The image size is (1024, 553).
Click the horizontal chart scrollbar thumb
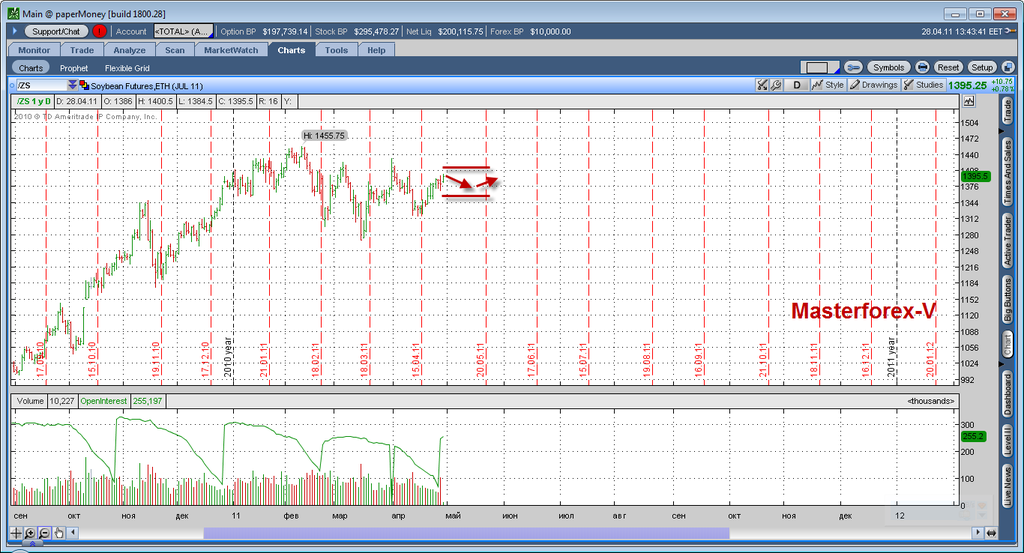click(x=466, y=533)
